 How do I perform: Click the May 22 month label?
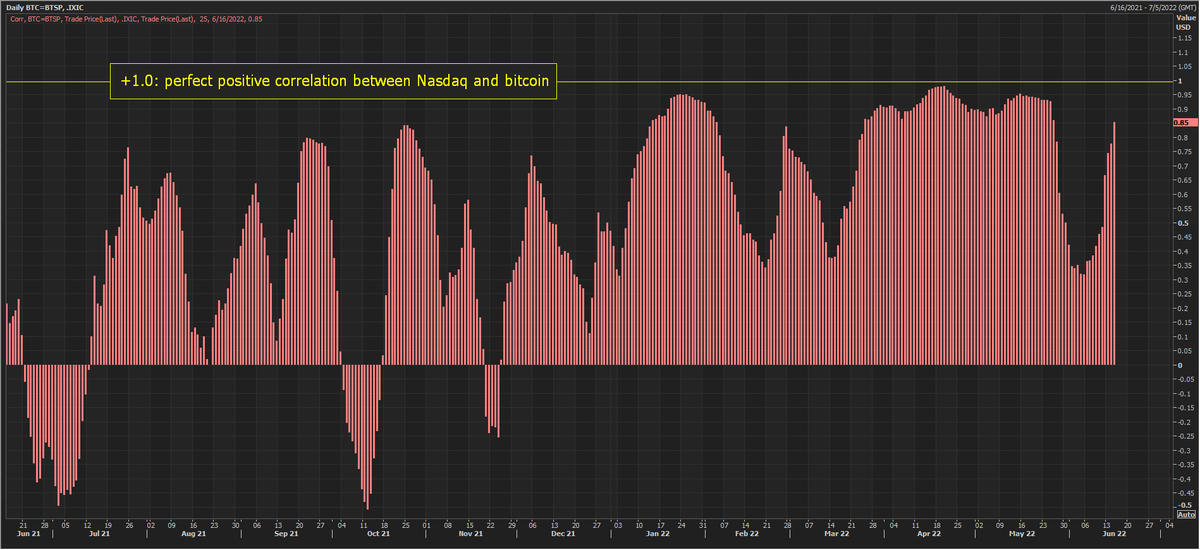[1022, 534]
